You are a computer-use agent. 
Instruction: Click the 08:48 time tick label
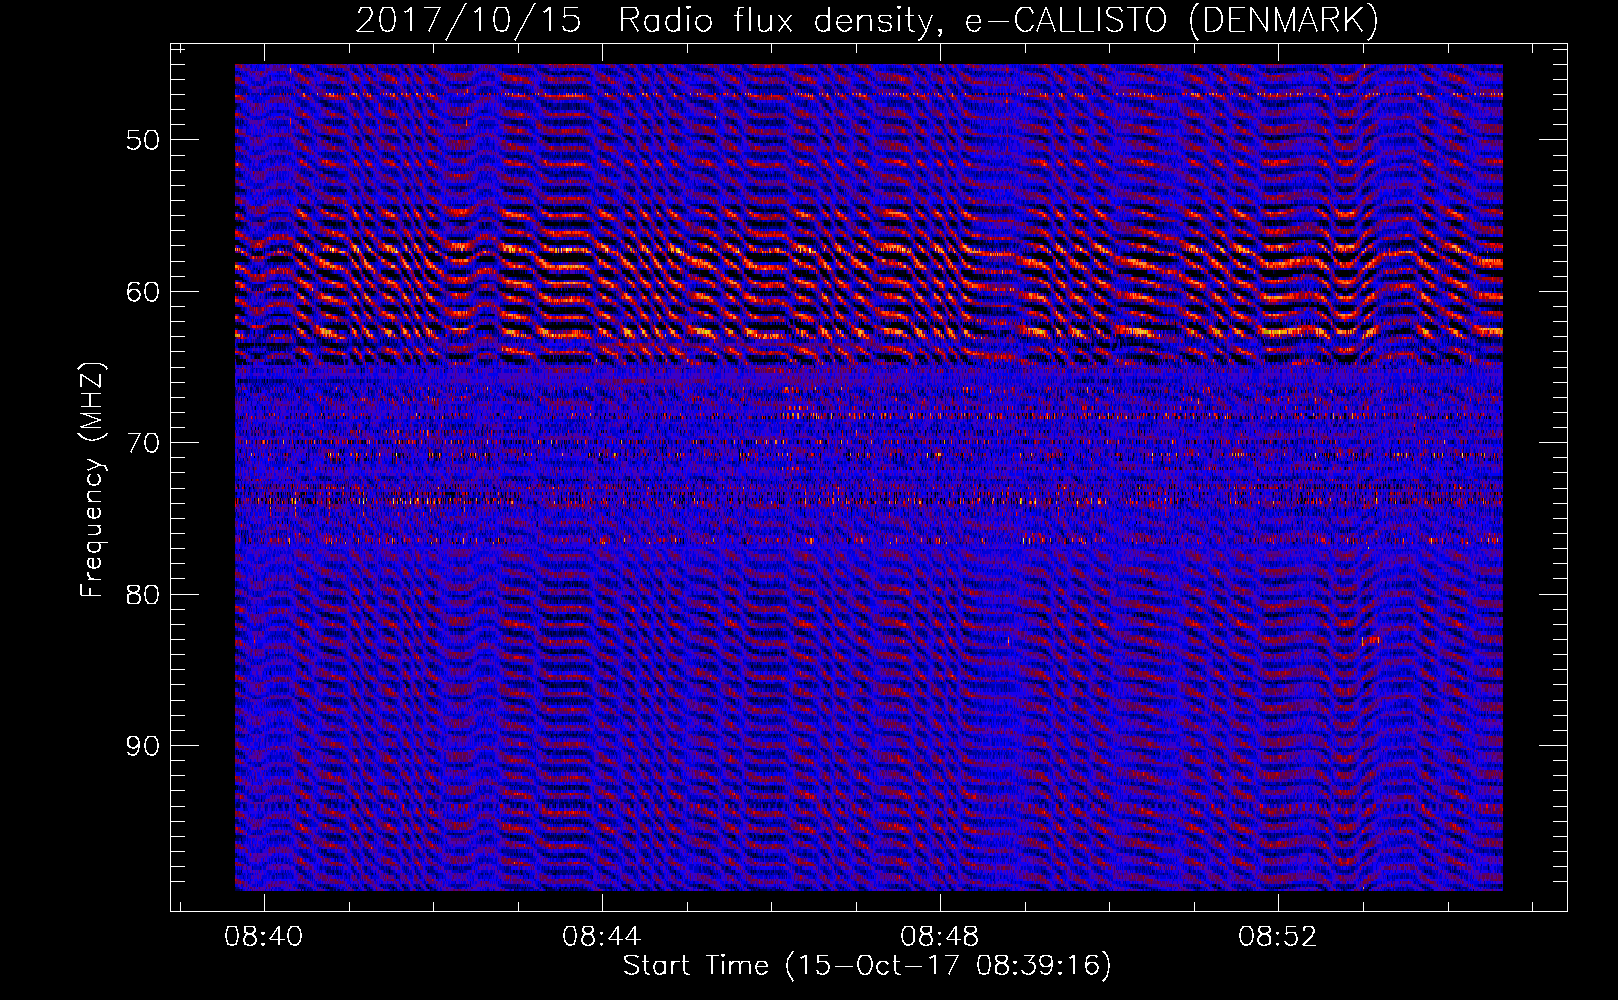940,937
